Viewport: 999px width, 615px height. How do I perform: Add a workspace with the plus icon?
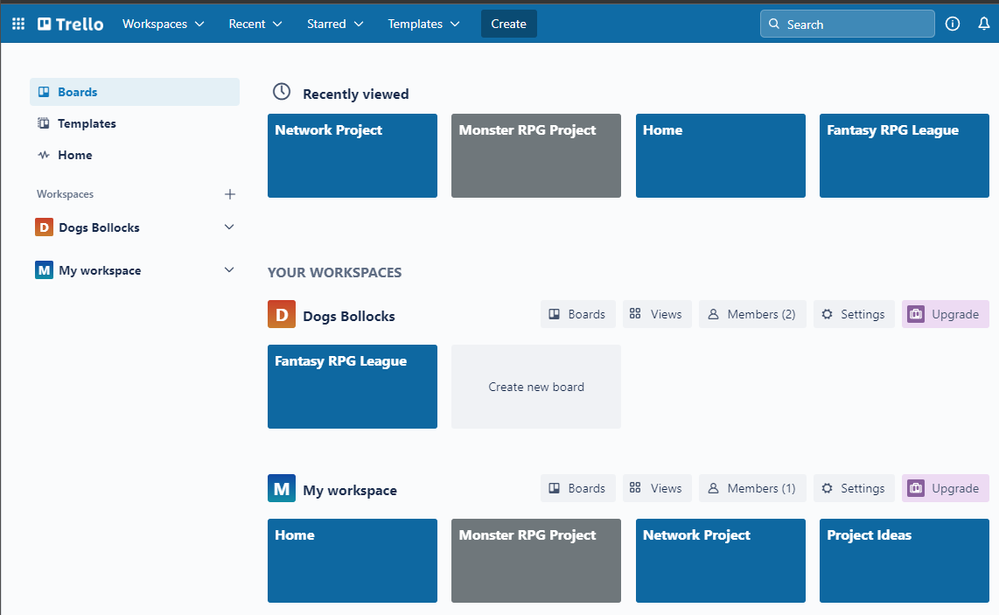pos(230,194)
